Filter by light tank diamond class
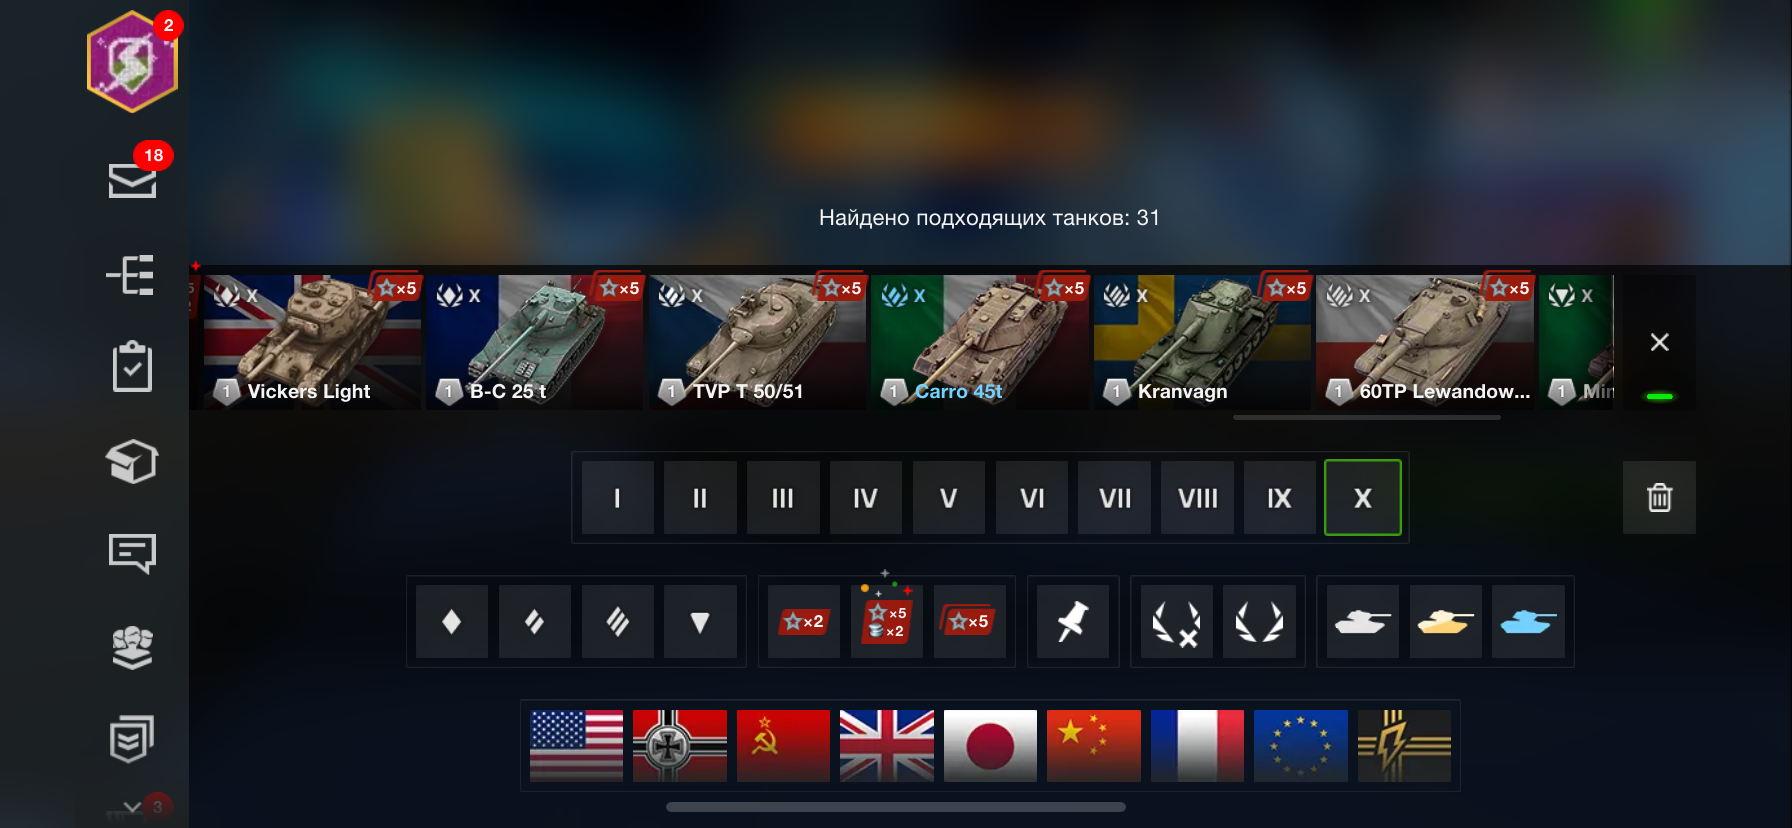Screen dimensions: 1792x828 click(452, 621)
